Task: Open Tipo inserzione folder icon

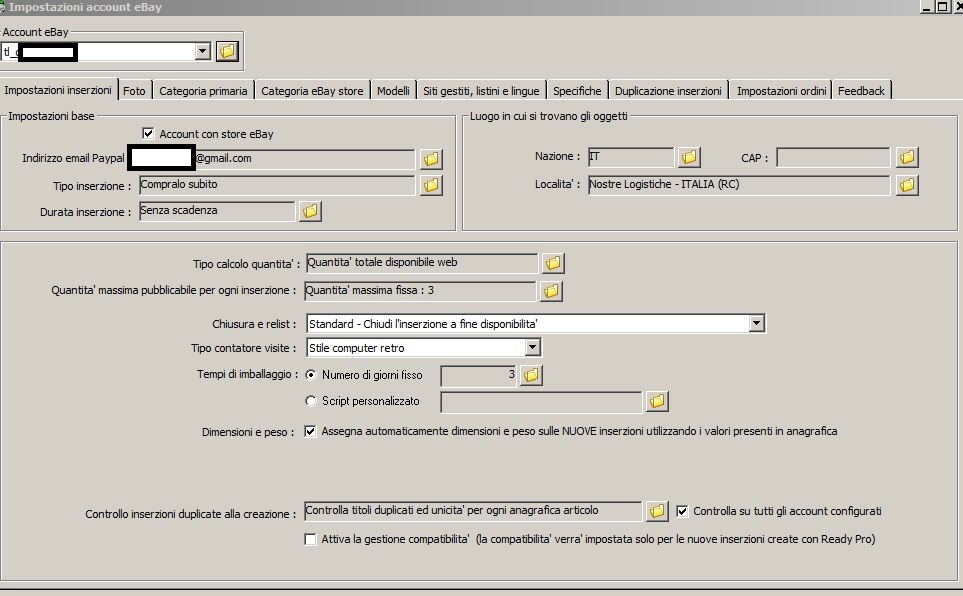Action: pos(431,185)
